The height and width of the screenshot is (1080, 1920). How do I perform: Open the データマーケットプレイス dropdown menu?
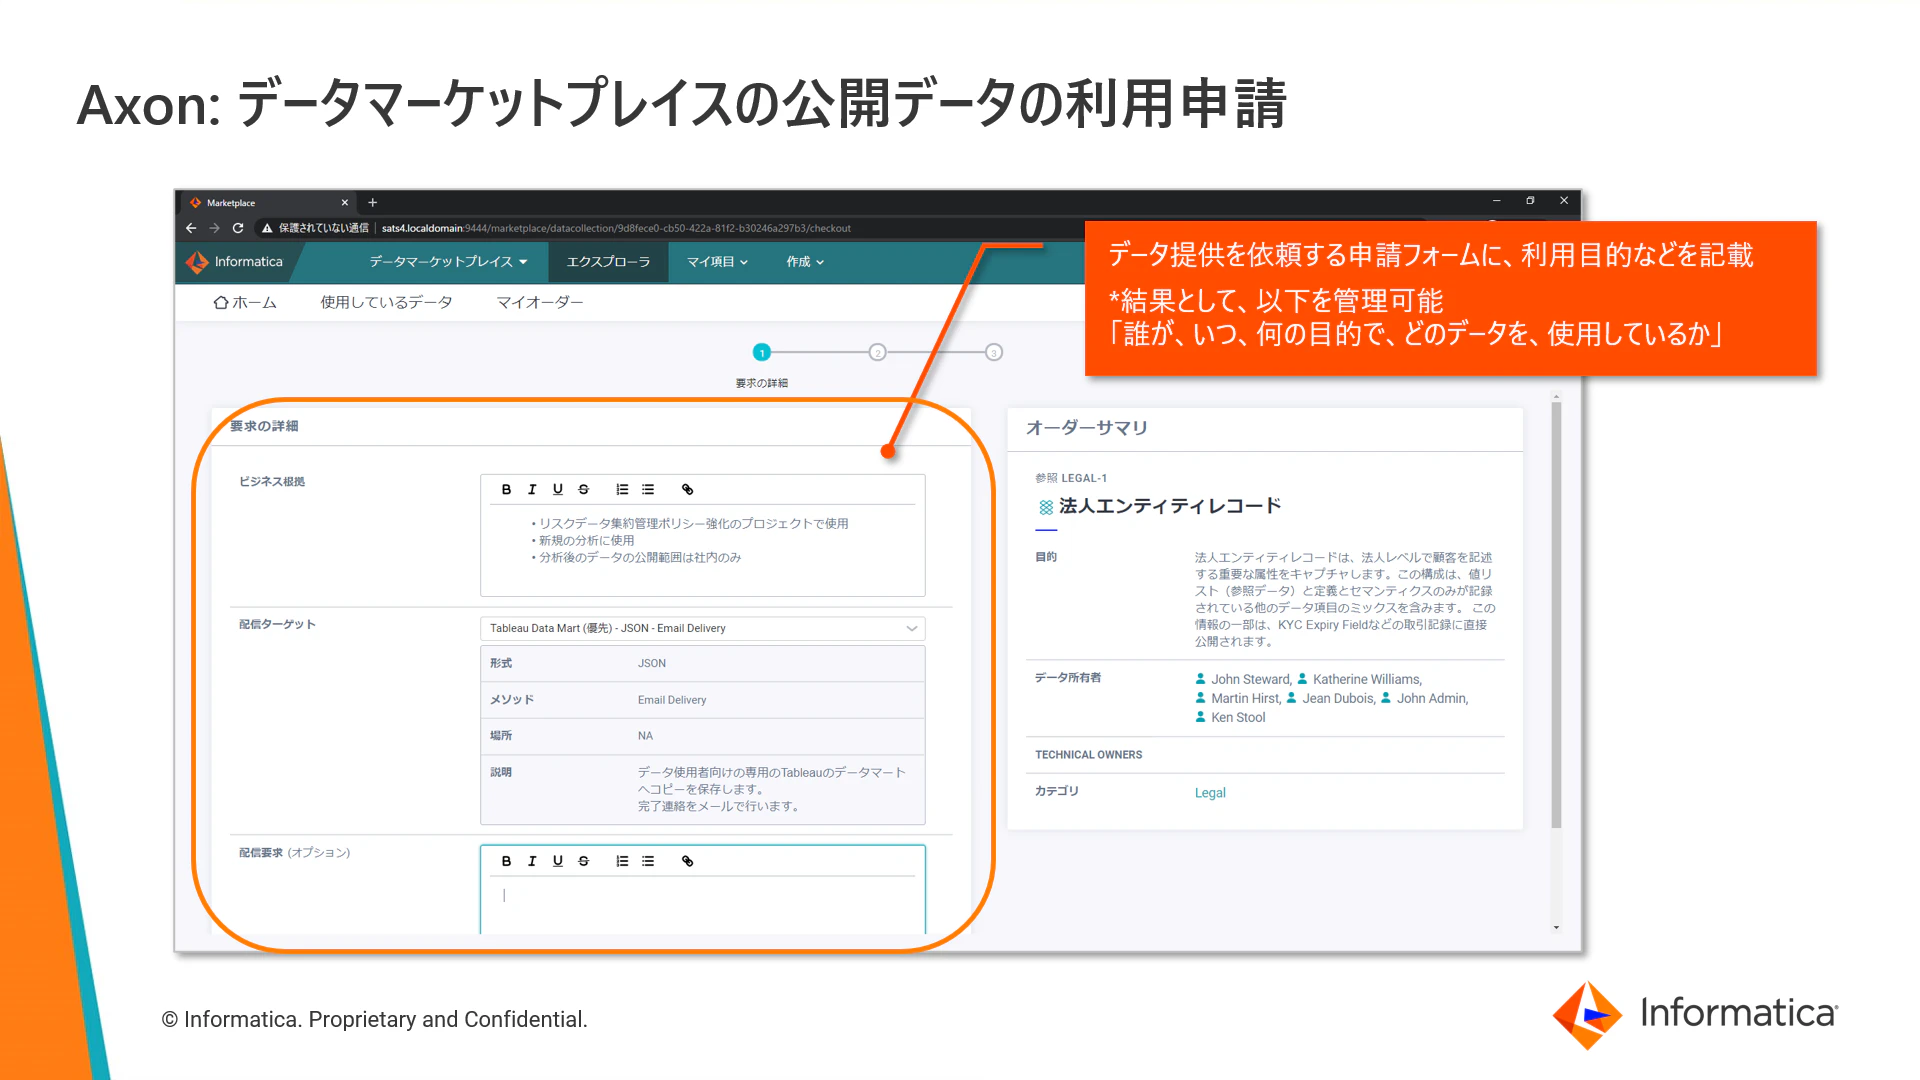pyautogui.click(x=448, y=262)
